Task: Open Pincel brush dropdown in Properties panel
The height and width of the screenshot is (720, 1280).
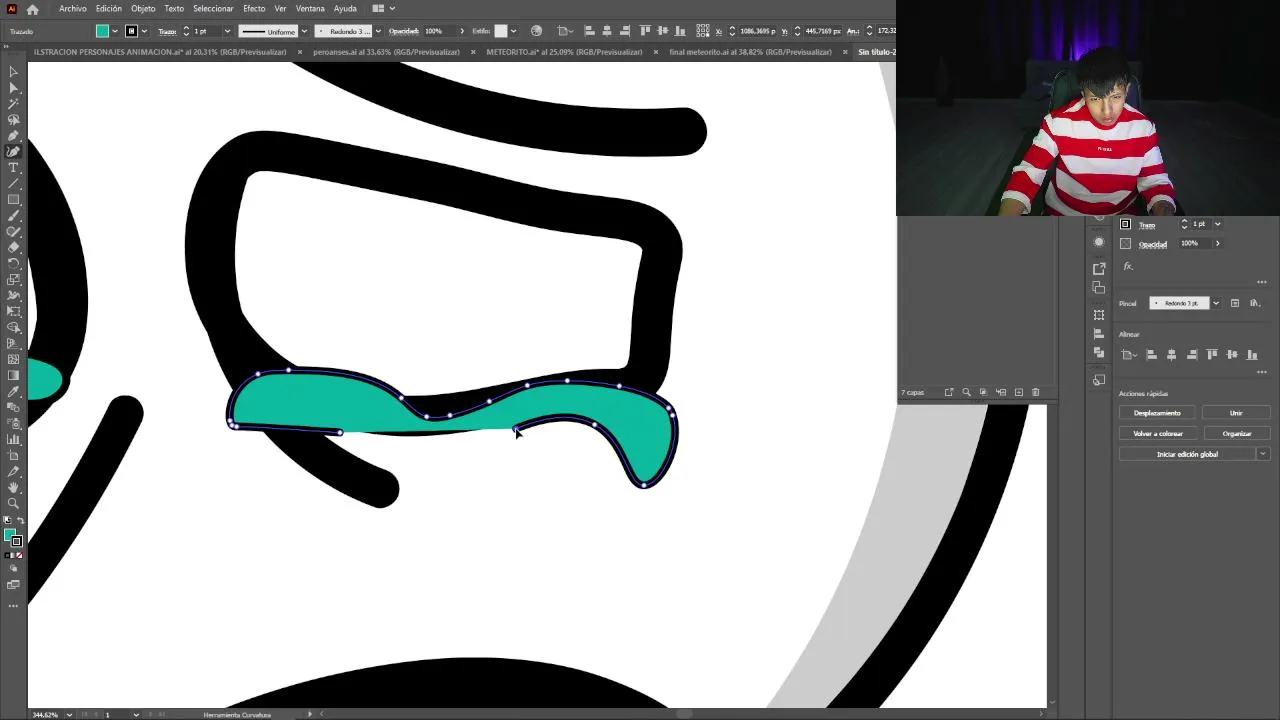Action: point(1216,303)
